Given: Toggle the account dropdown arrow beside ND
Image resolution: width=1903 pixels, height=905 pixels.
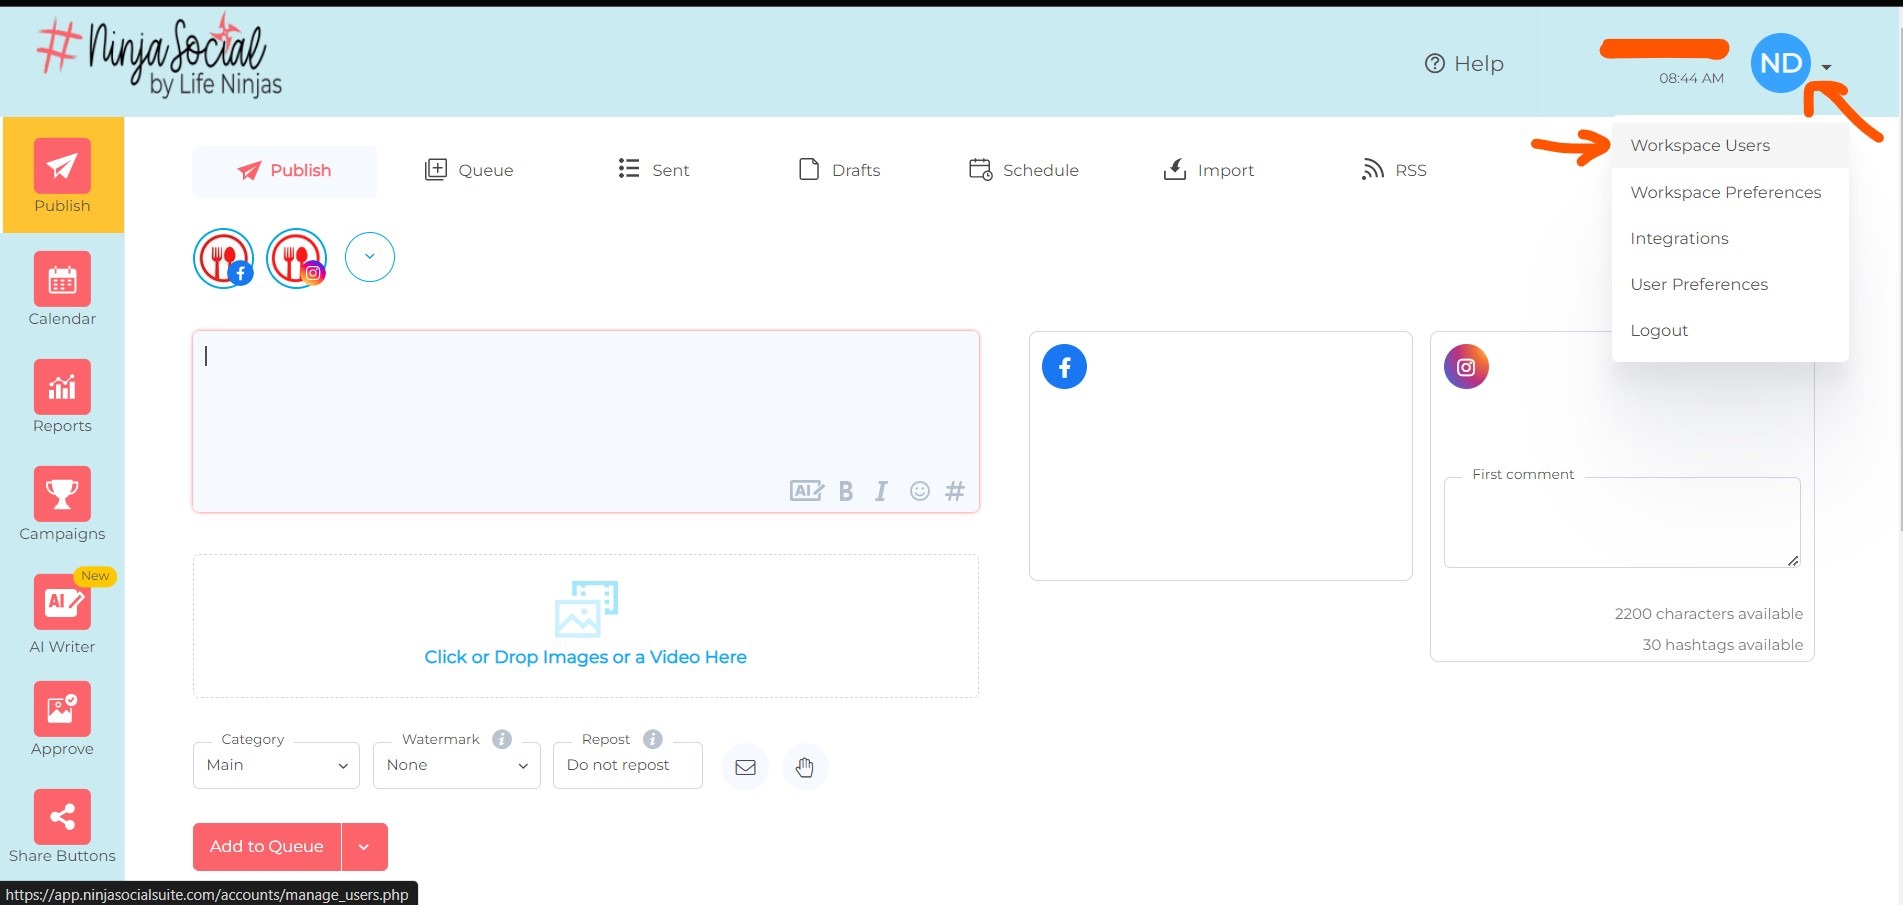Looking at the screenshot, I should tap(1827, 67).
